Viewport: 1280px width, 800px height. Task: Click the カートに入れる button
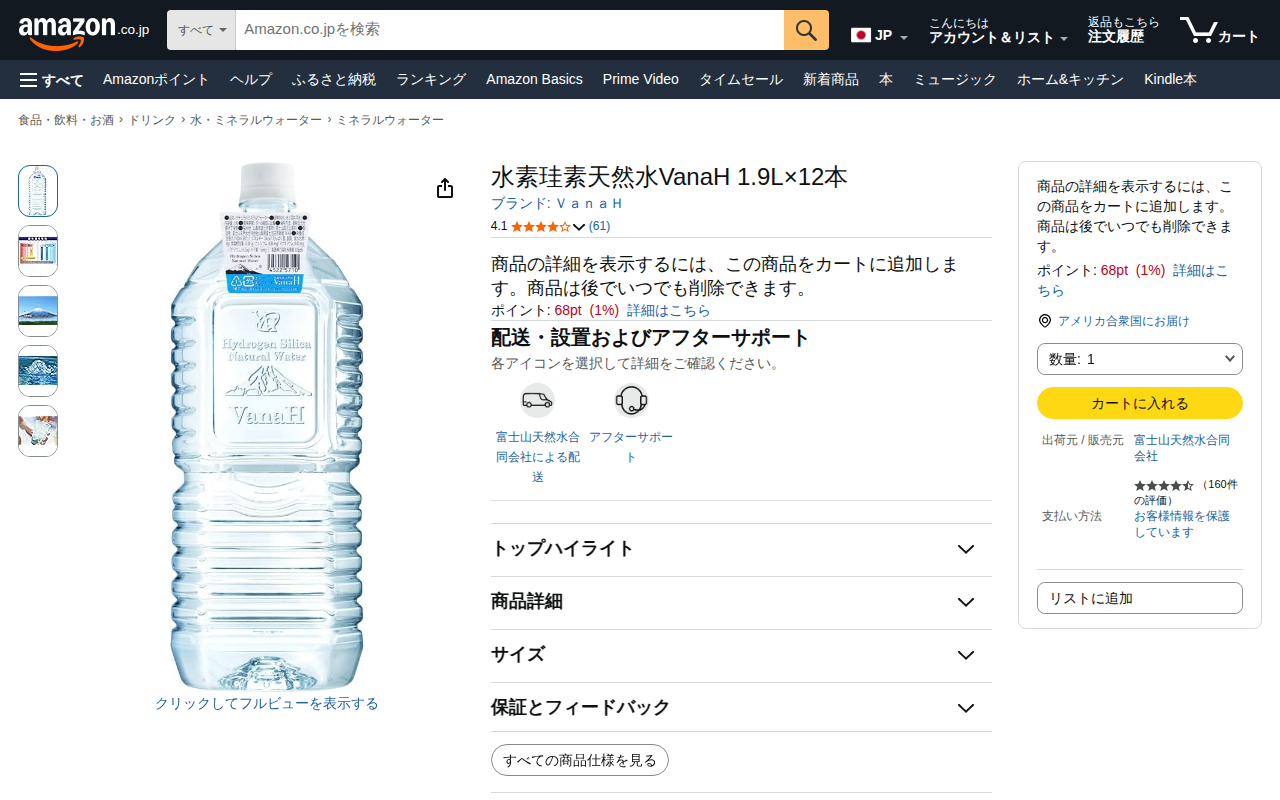pyautogui.click(x=1140, y=403)
